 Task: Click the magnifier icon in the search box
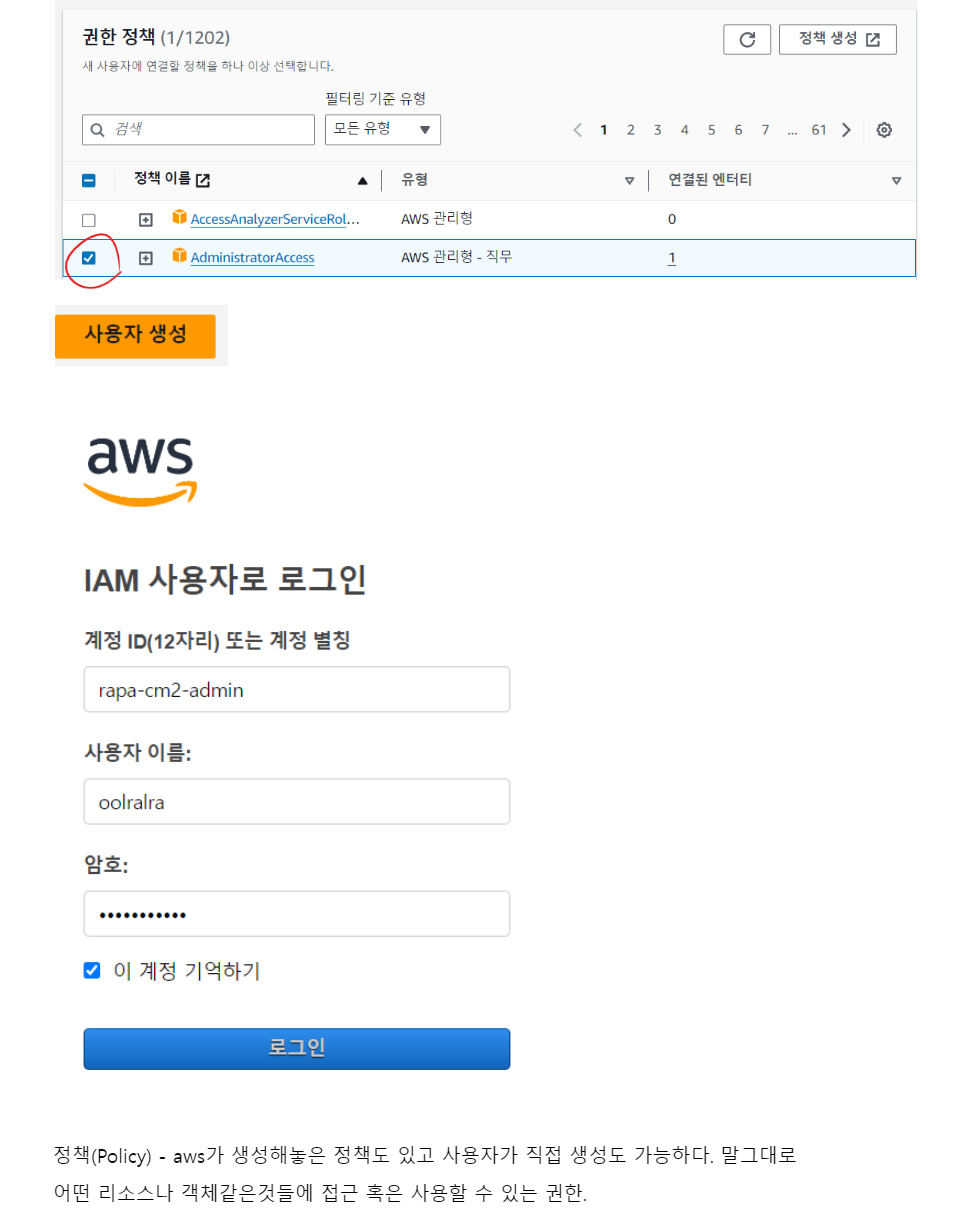coord(98,130)
